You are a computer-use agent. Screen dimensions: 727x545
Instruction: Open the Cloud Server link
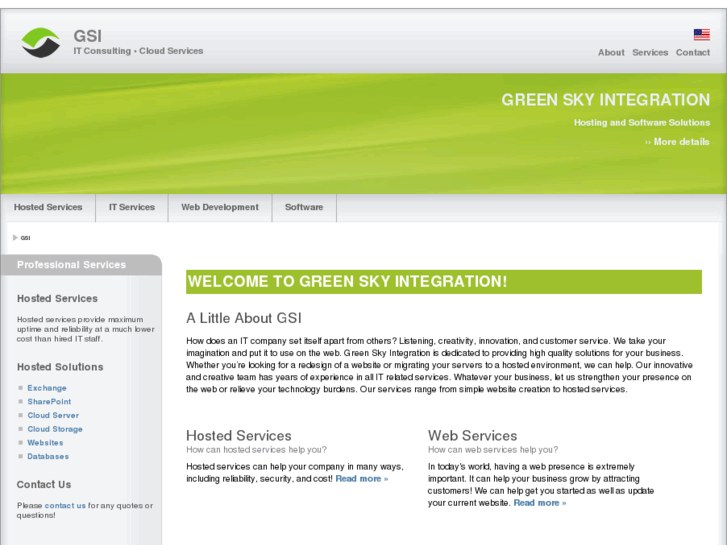[x=53, y=415]
